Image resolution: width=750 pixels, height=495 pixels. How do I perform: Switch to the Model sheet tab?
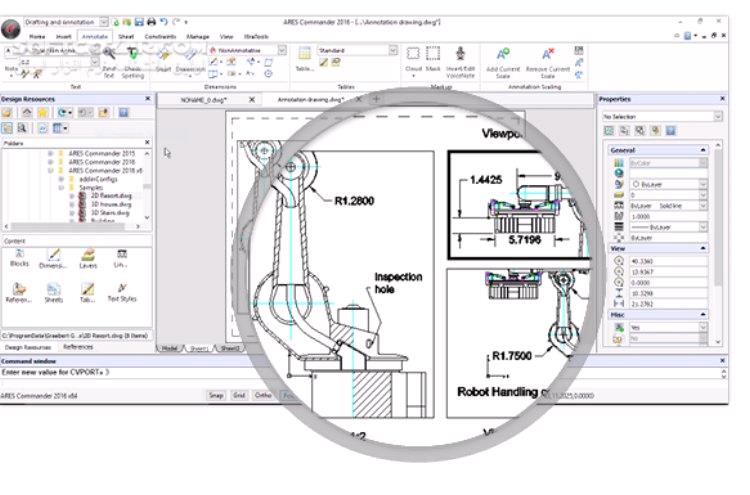169,348
